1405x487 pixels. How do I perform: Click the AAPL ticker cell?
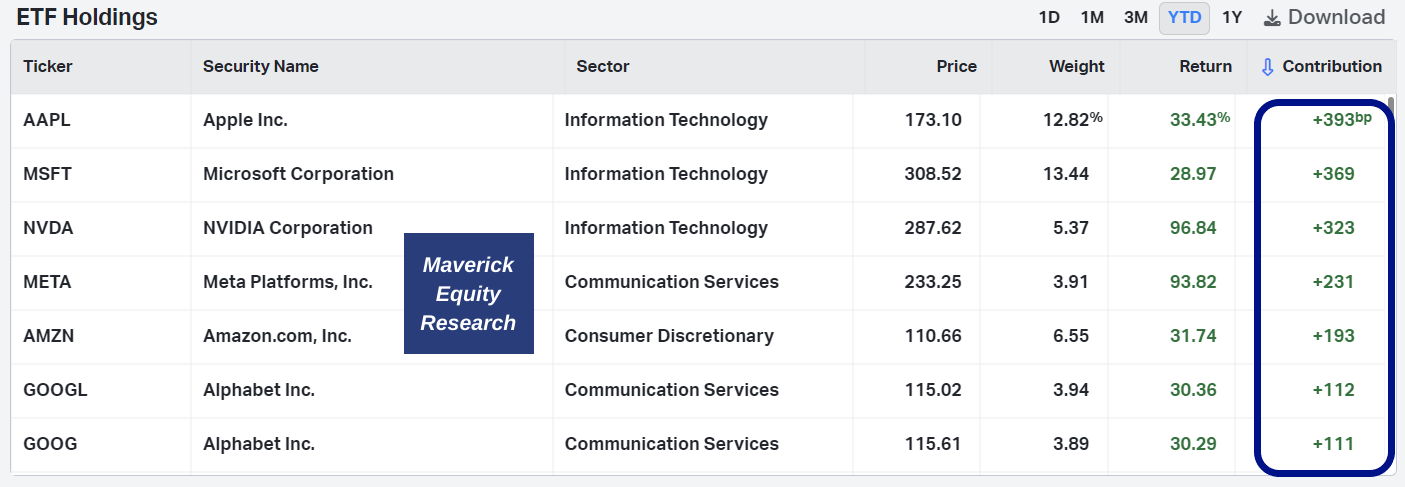click(x=47, y=120)
